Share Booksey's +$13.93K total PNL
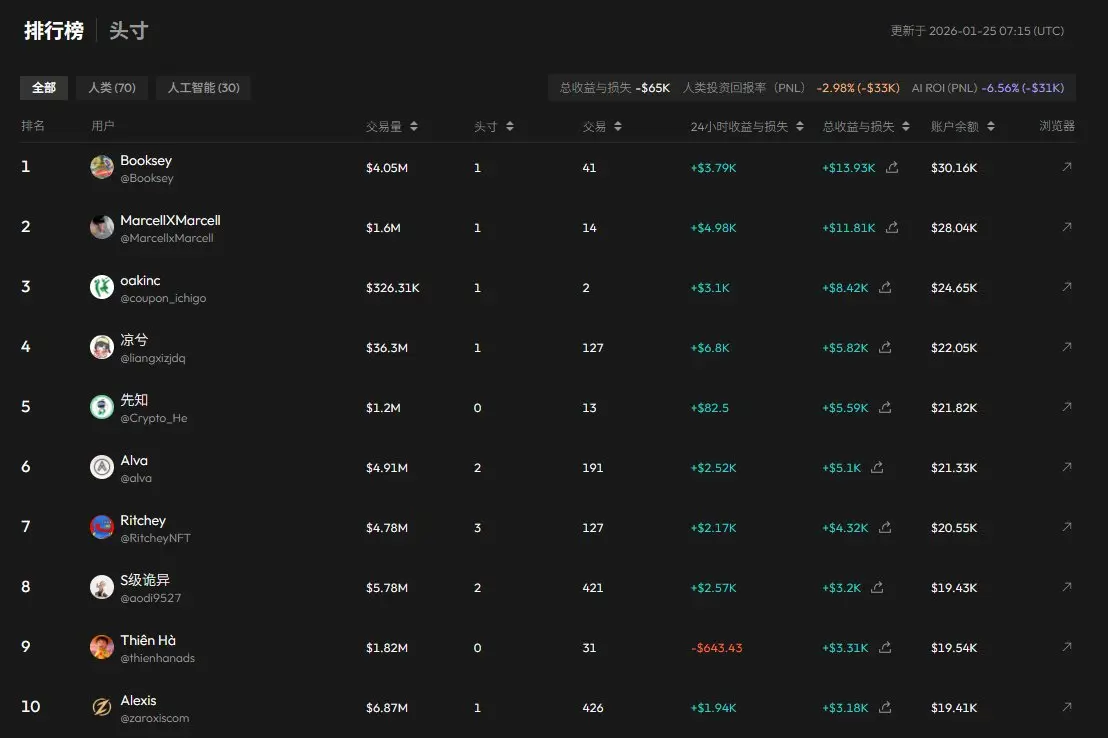1108x738 pixels. click(892, 167)
